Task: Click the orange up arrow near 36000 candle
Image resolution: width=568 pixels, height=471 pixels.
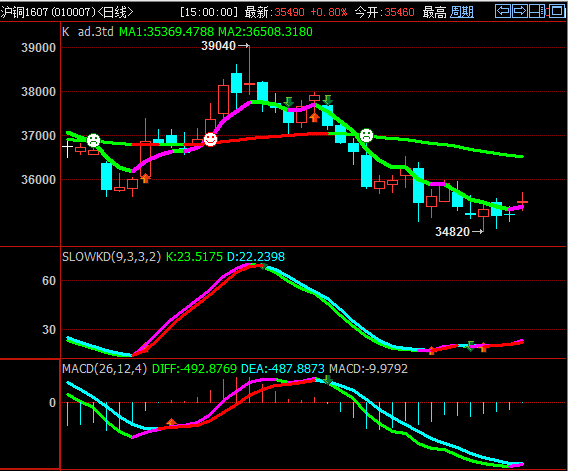Action: pos(145,178)
